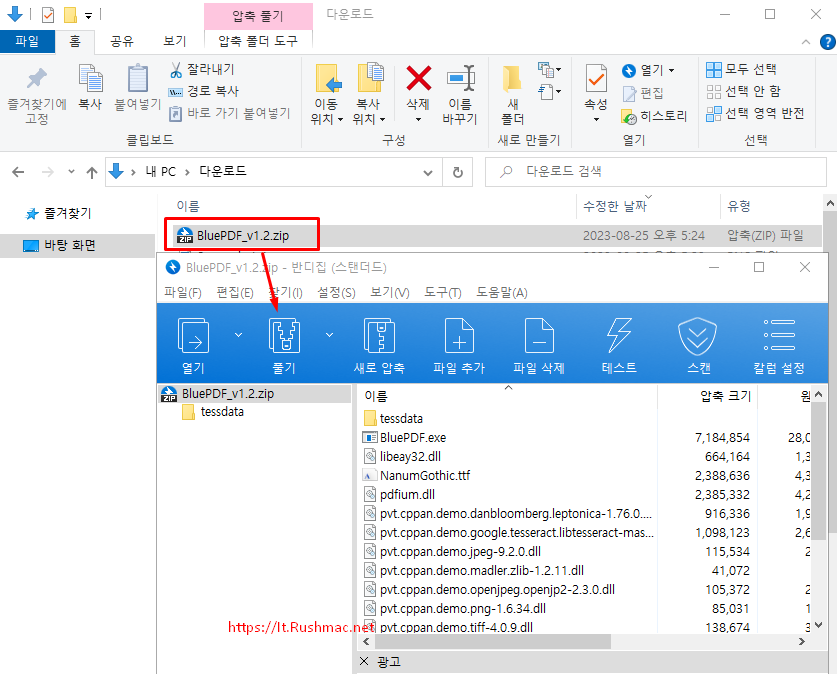Click the 수정한 날짜 column header
837x674 pixels.
point(614,207)
